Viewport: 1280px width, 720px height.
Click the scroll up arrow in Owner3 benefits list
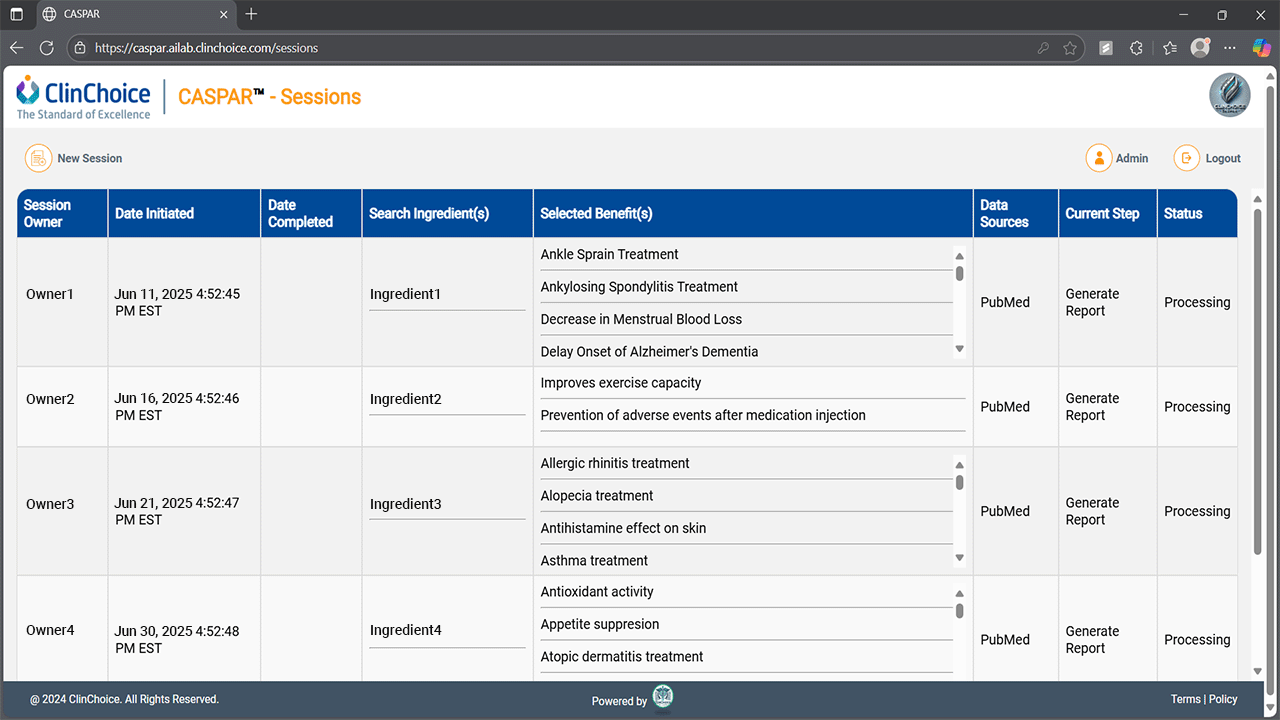click(x=960, y=465)
